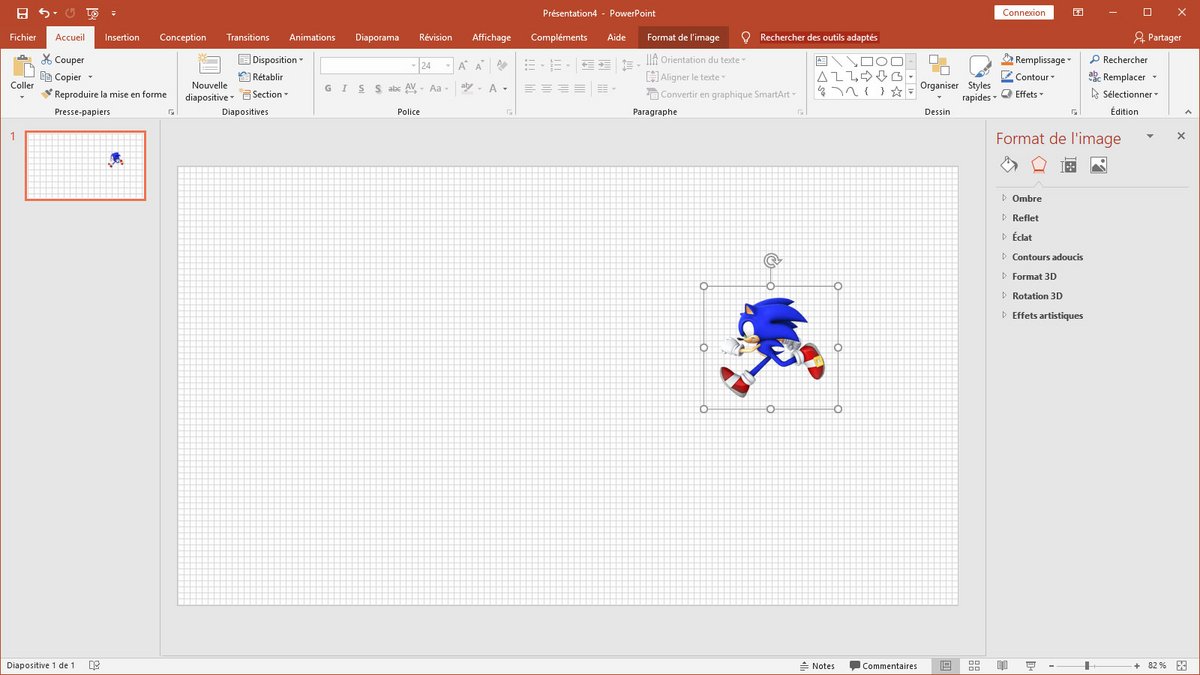1200x675 pixels.
Task: Switch to the Transitions tab
Action: tap(248, 37)
